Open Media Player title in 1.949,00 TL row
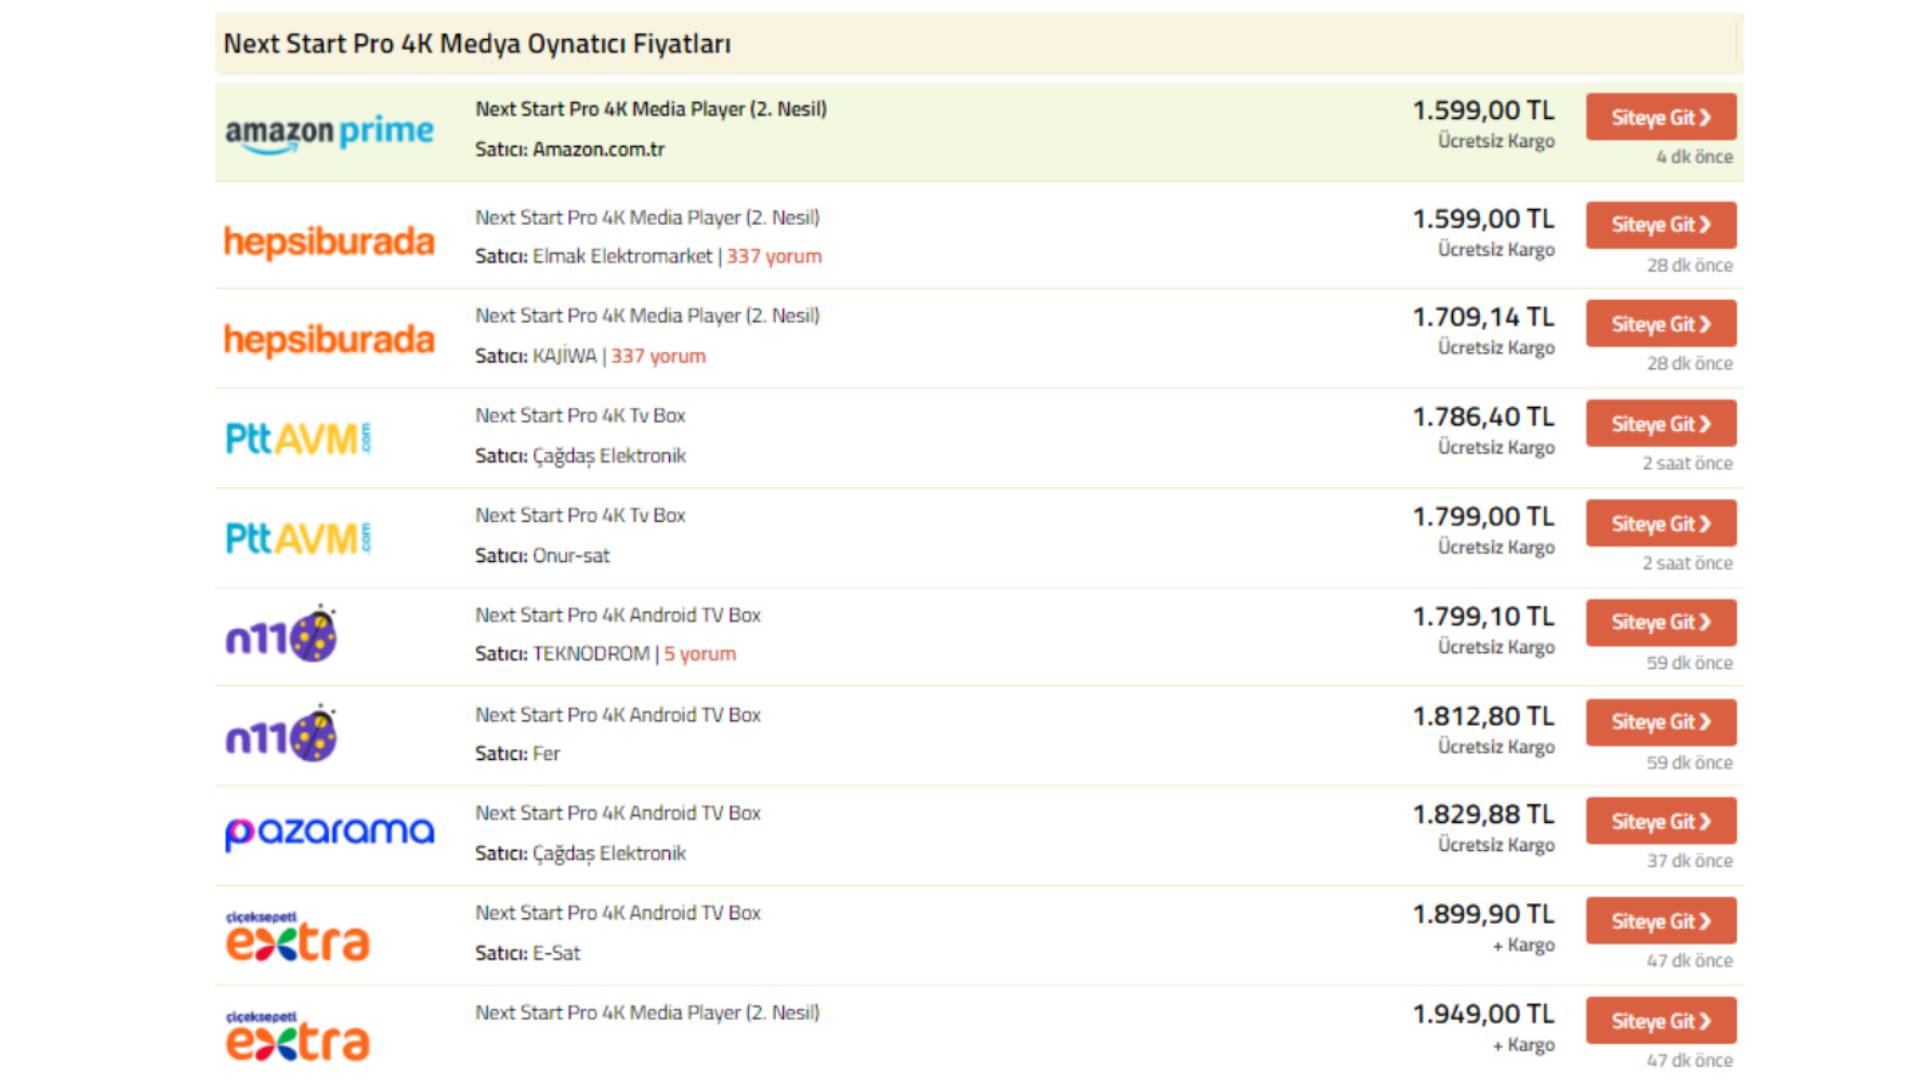1920x1080 pixels. (647, 1013)
